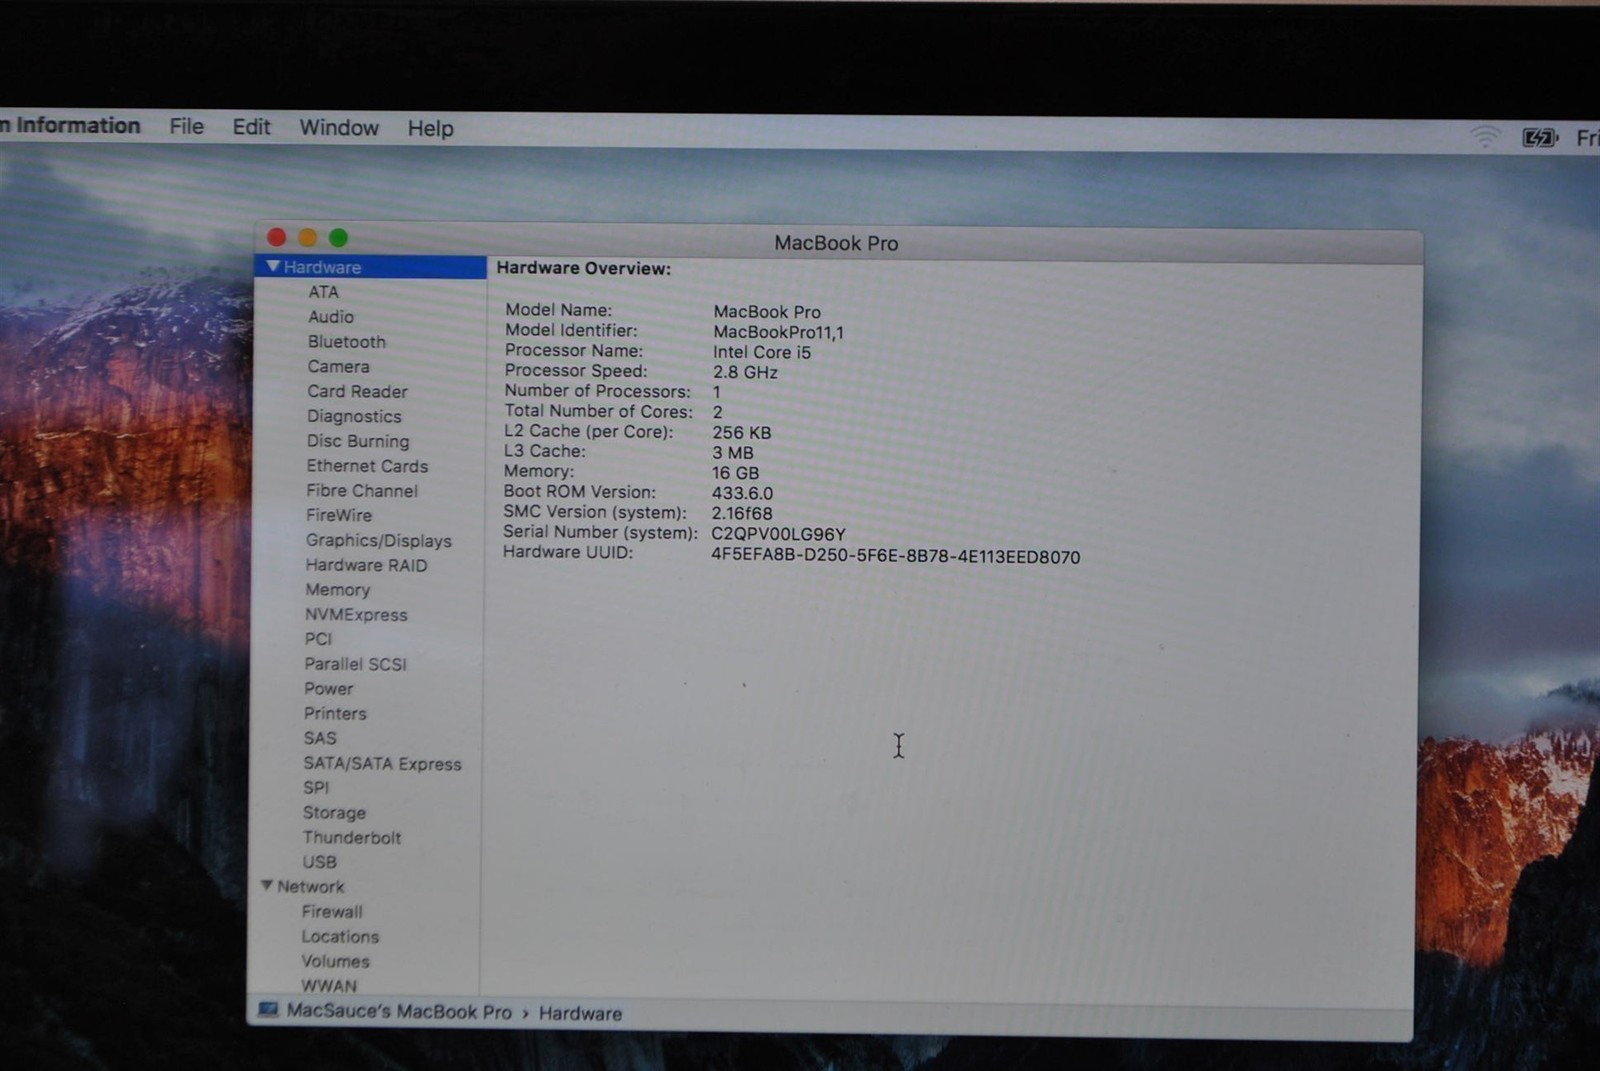Open the Help menu
The height and width of the screenshot is (1071, 1600).
pyautogui.click(x=430, y=128)
